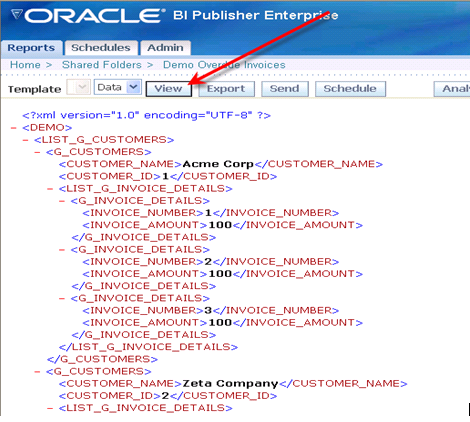Collapse LIST_G_INVOICE_DETAILS under Zeta Company
This screenshot has width=470, height=422.
pyautogui.click(x=50, y=408)
